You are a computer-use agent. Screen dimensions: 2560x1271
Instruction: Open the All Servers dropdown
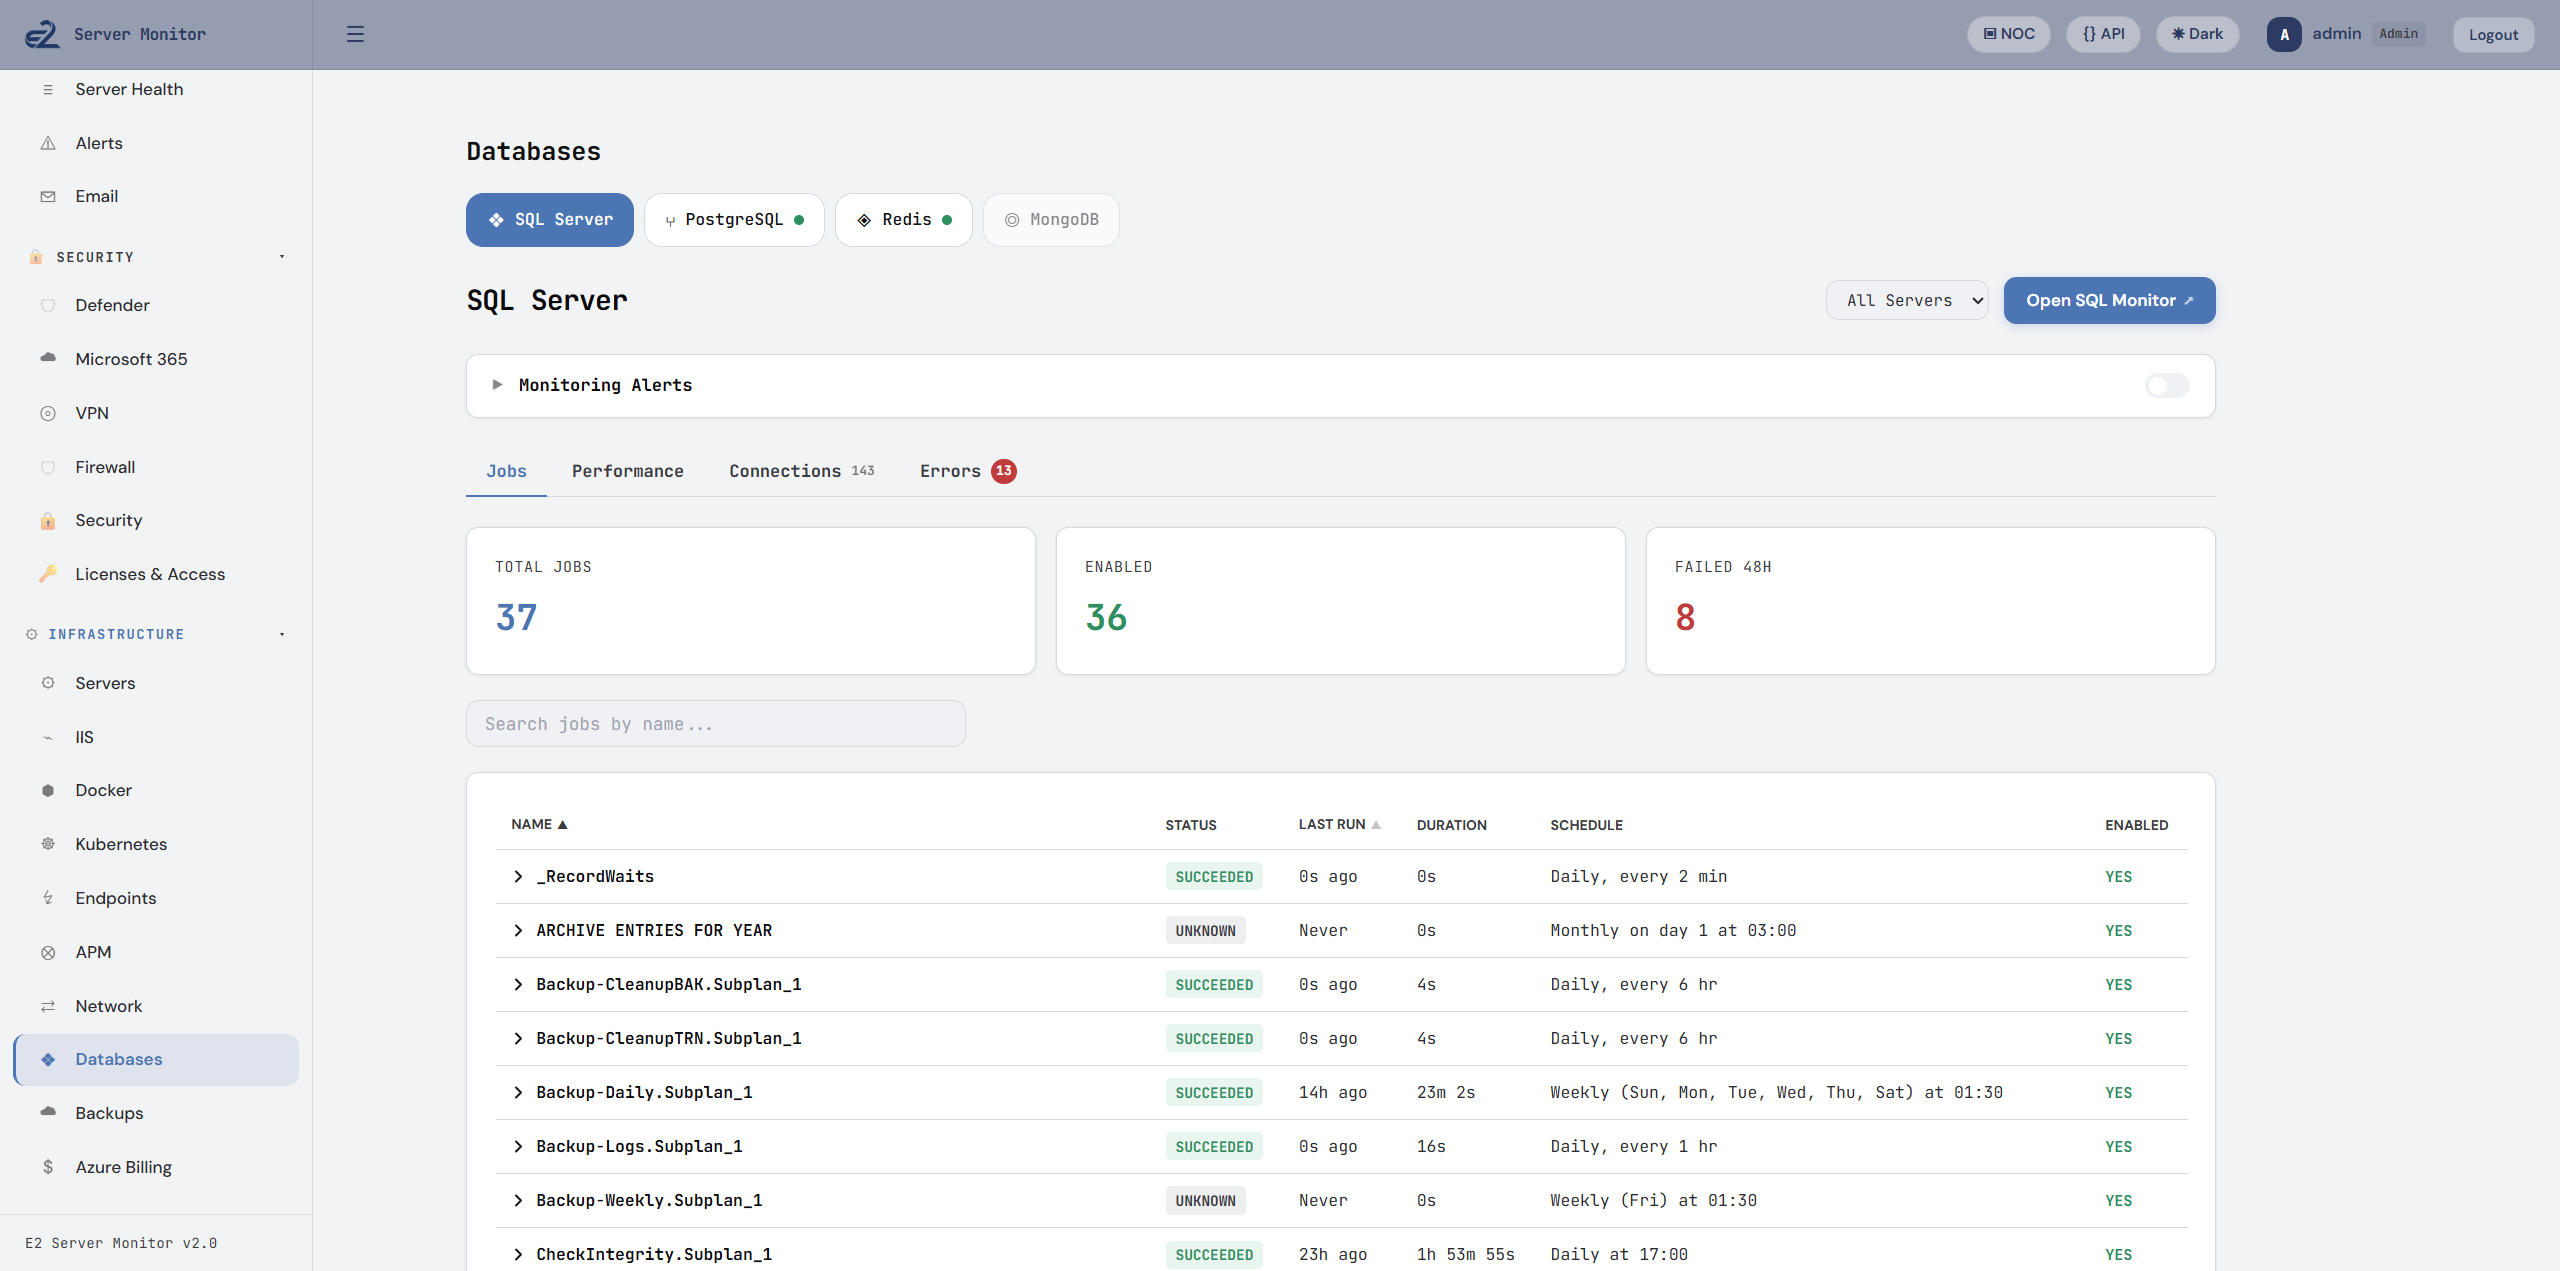click(x=1906, y=300)
